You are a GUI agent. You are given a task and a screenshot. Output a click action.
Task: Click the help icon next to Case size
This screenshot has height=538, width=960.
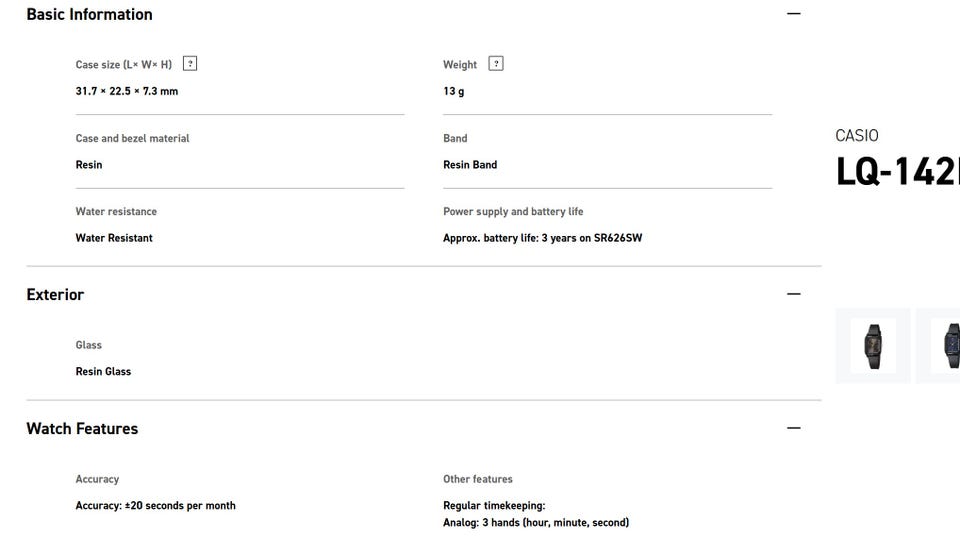tap(190, 64)
